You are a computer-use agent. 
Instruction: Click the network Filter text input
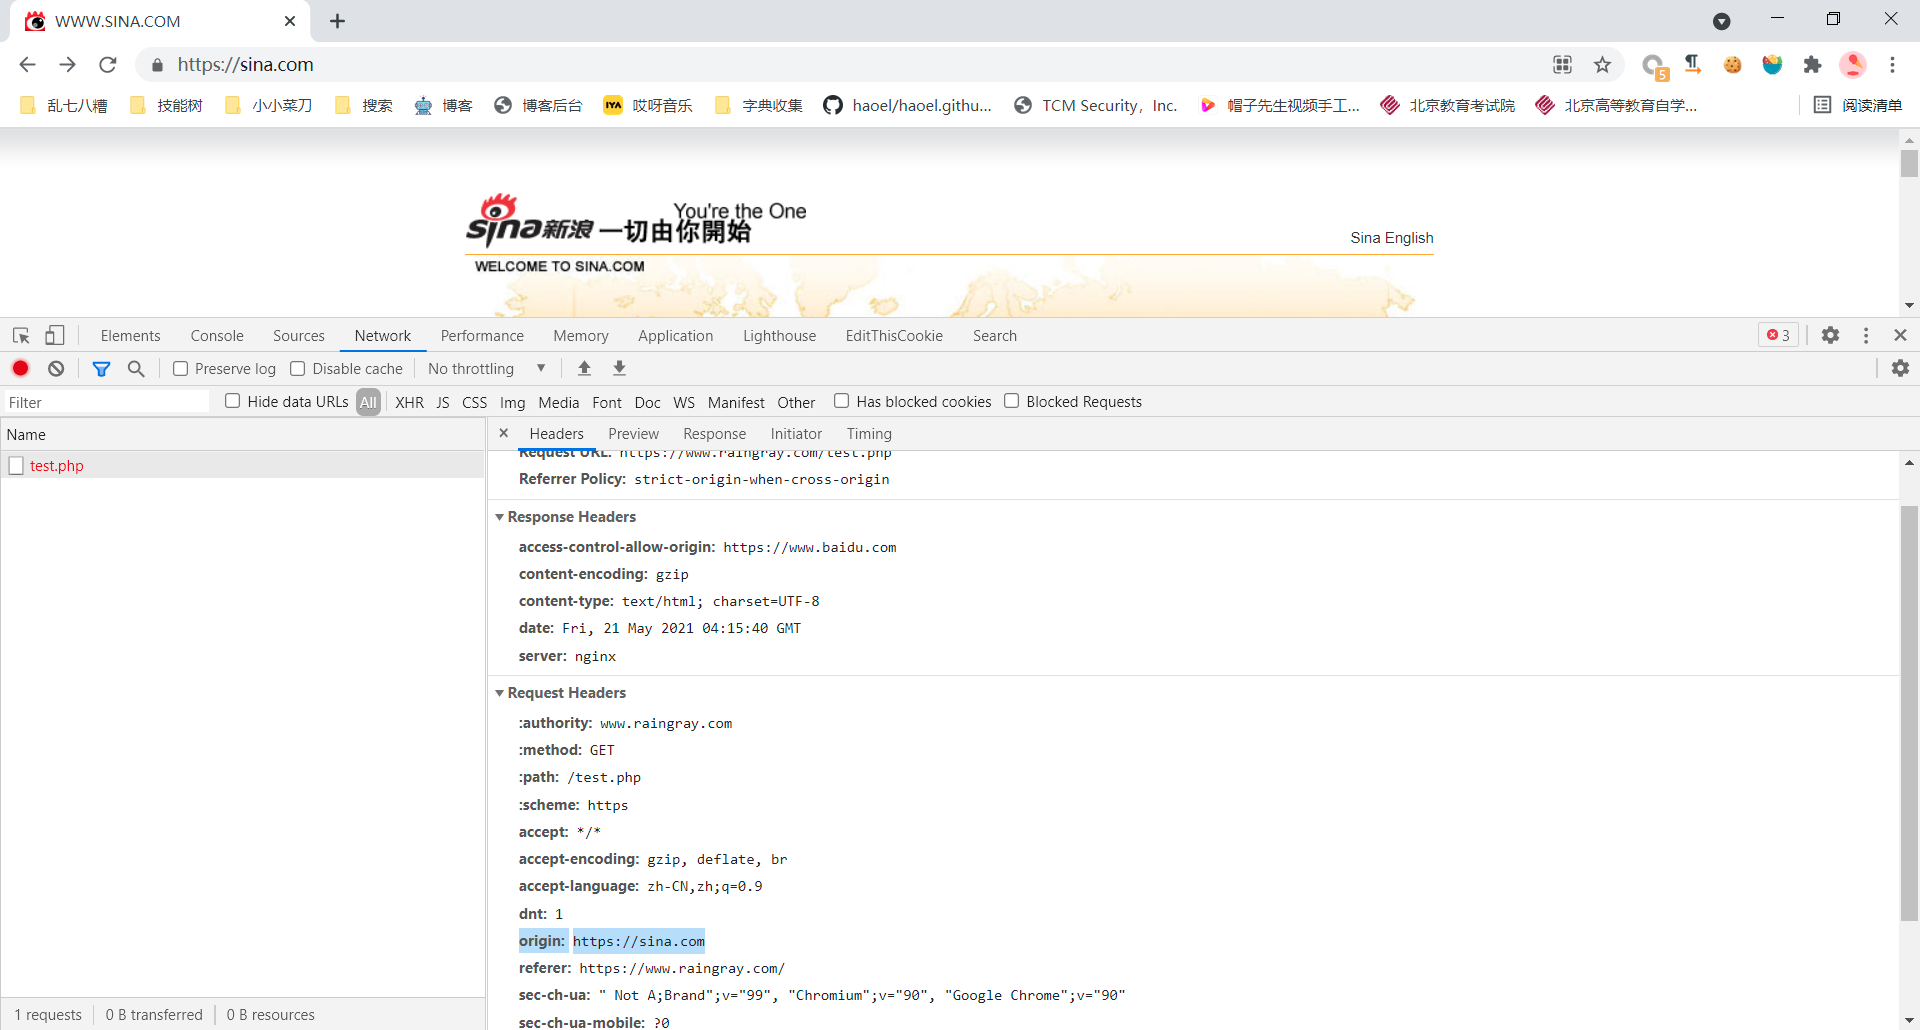click(x=107, y=402)
